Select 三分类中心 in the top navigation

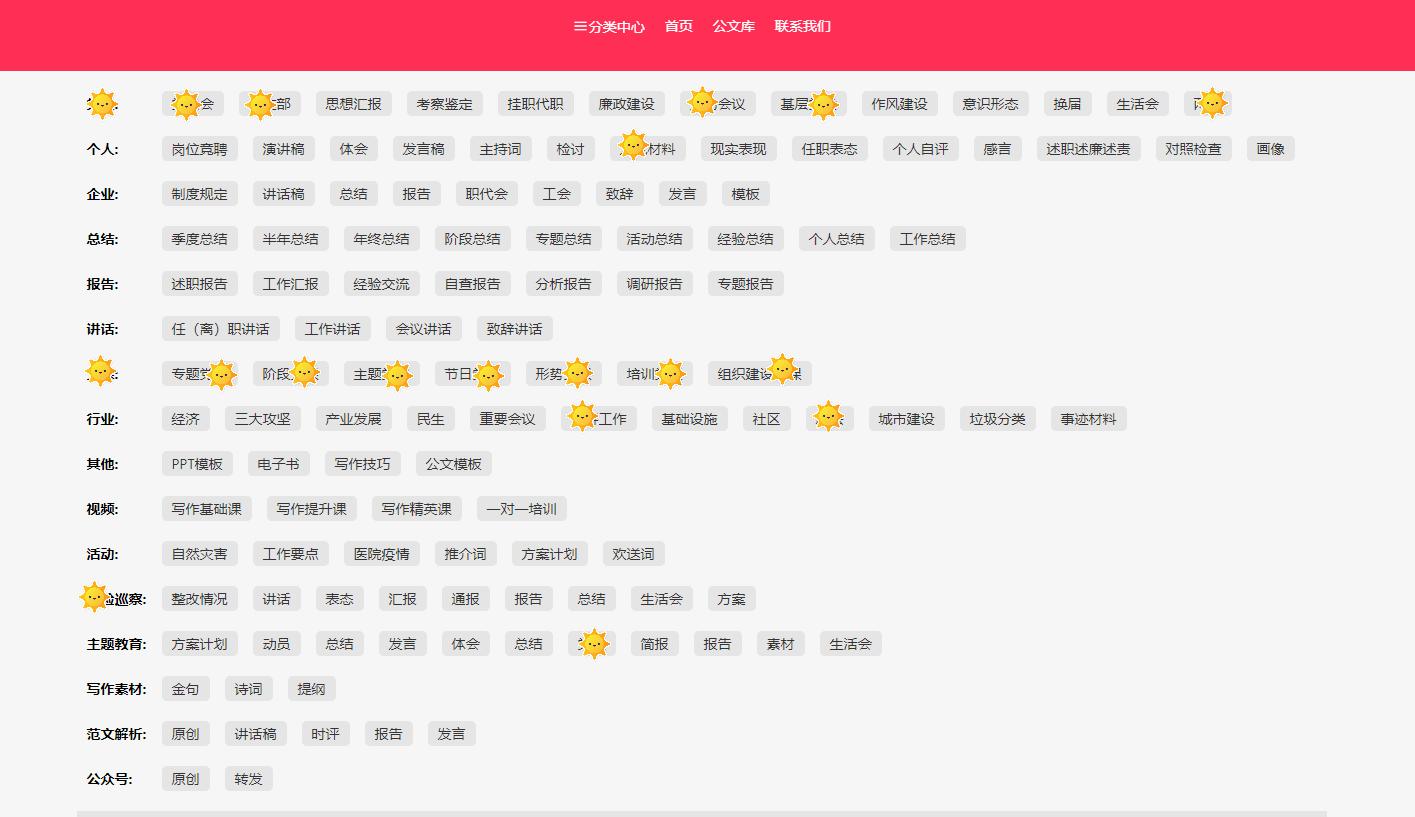[x=609, y=28]
